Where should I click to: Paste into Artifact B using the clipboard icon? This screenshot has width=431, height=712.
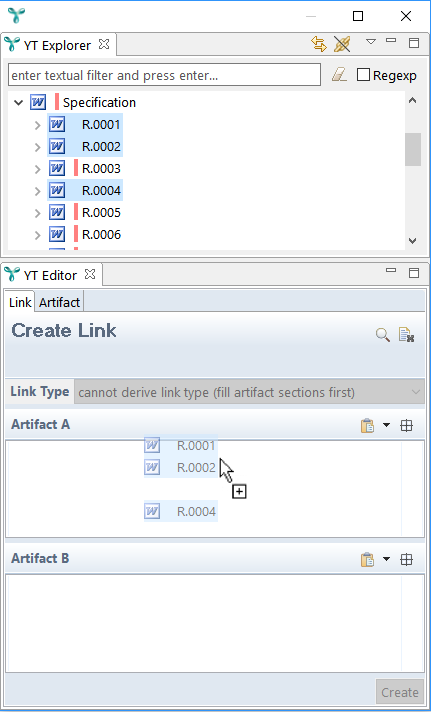(x=367, y=559)
